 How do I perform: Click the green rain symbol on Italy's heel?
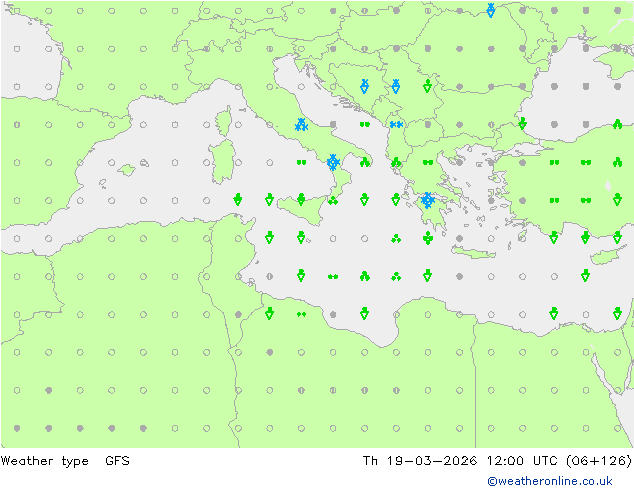click(x=365, y=162)
